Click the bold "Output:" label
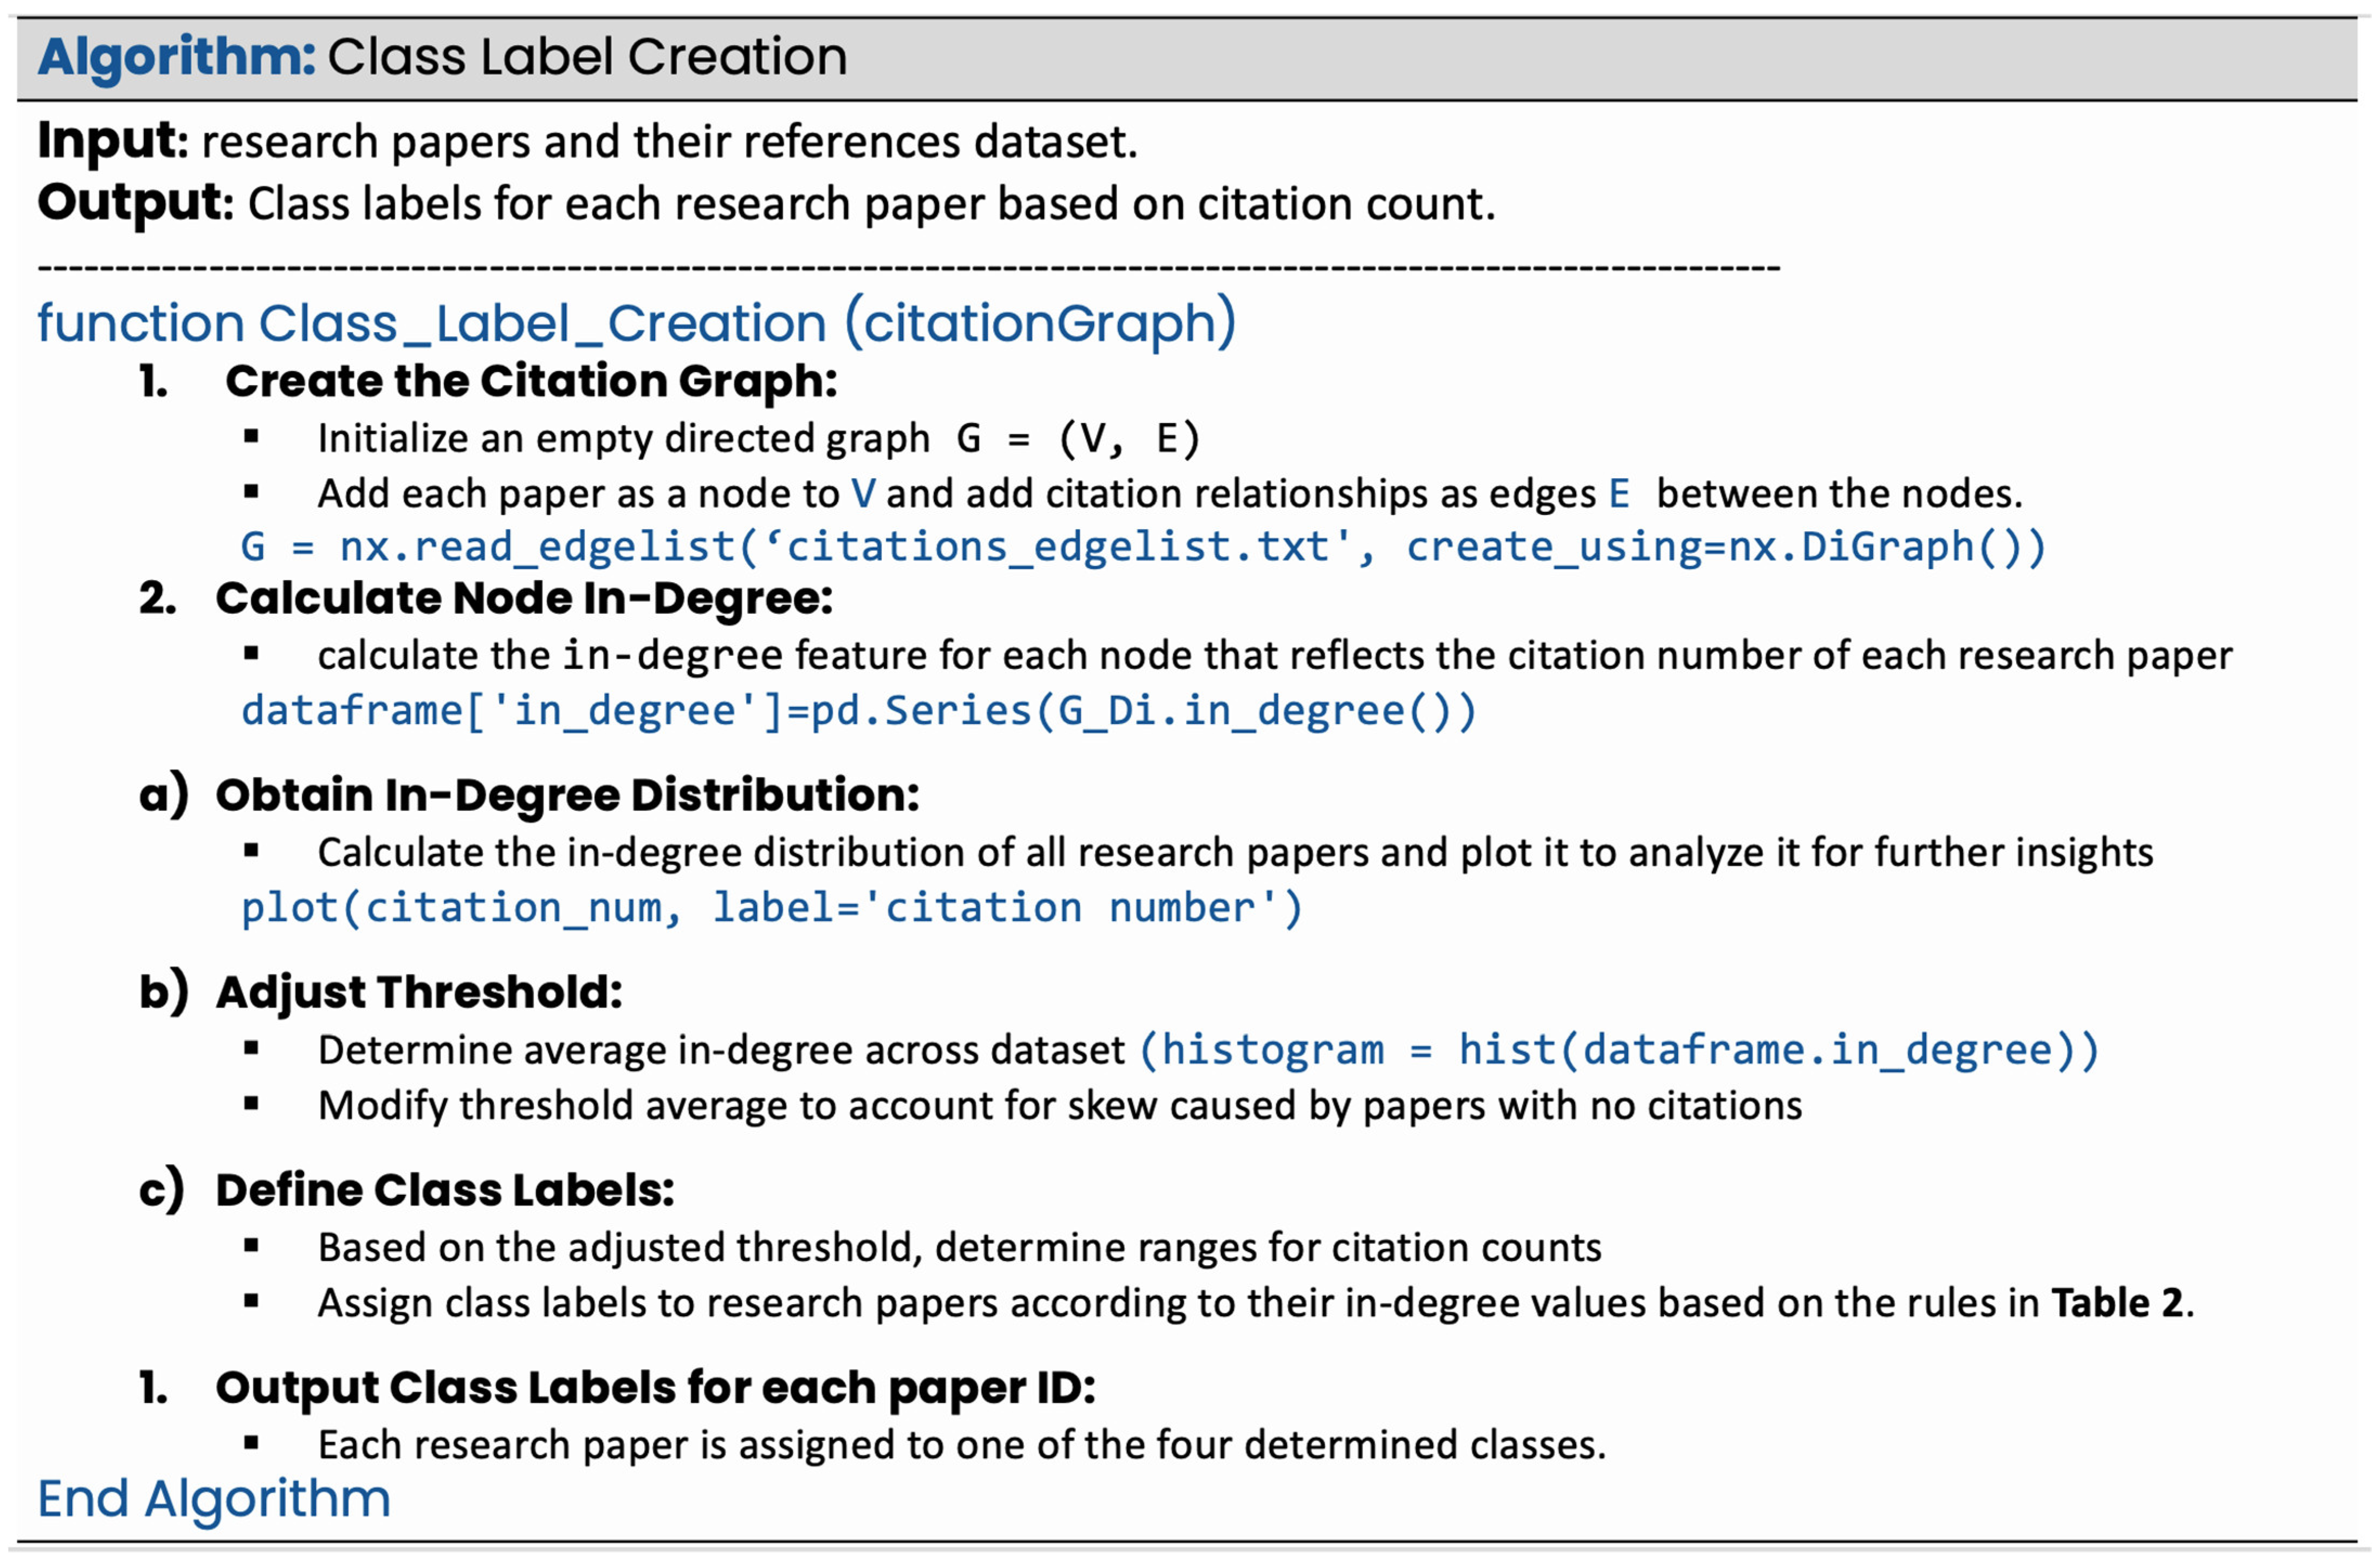This screenshot has width=2380, height=1568. pos(135,203)
